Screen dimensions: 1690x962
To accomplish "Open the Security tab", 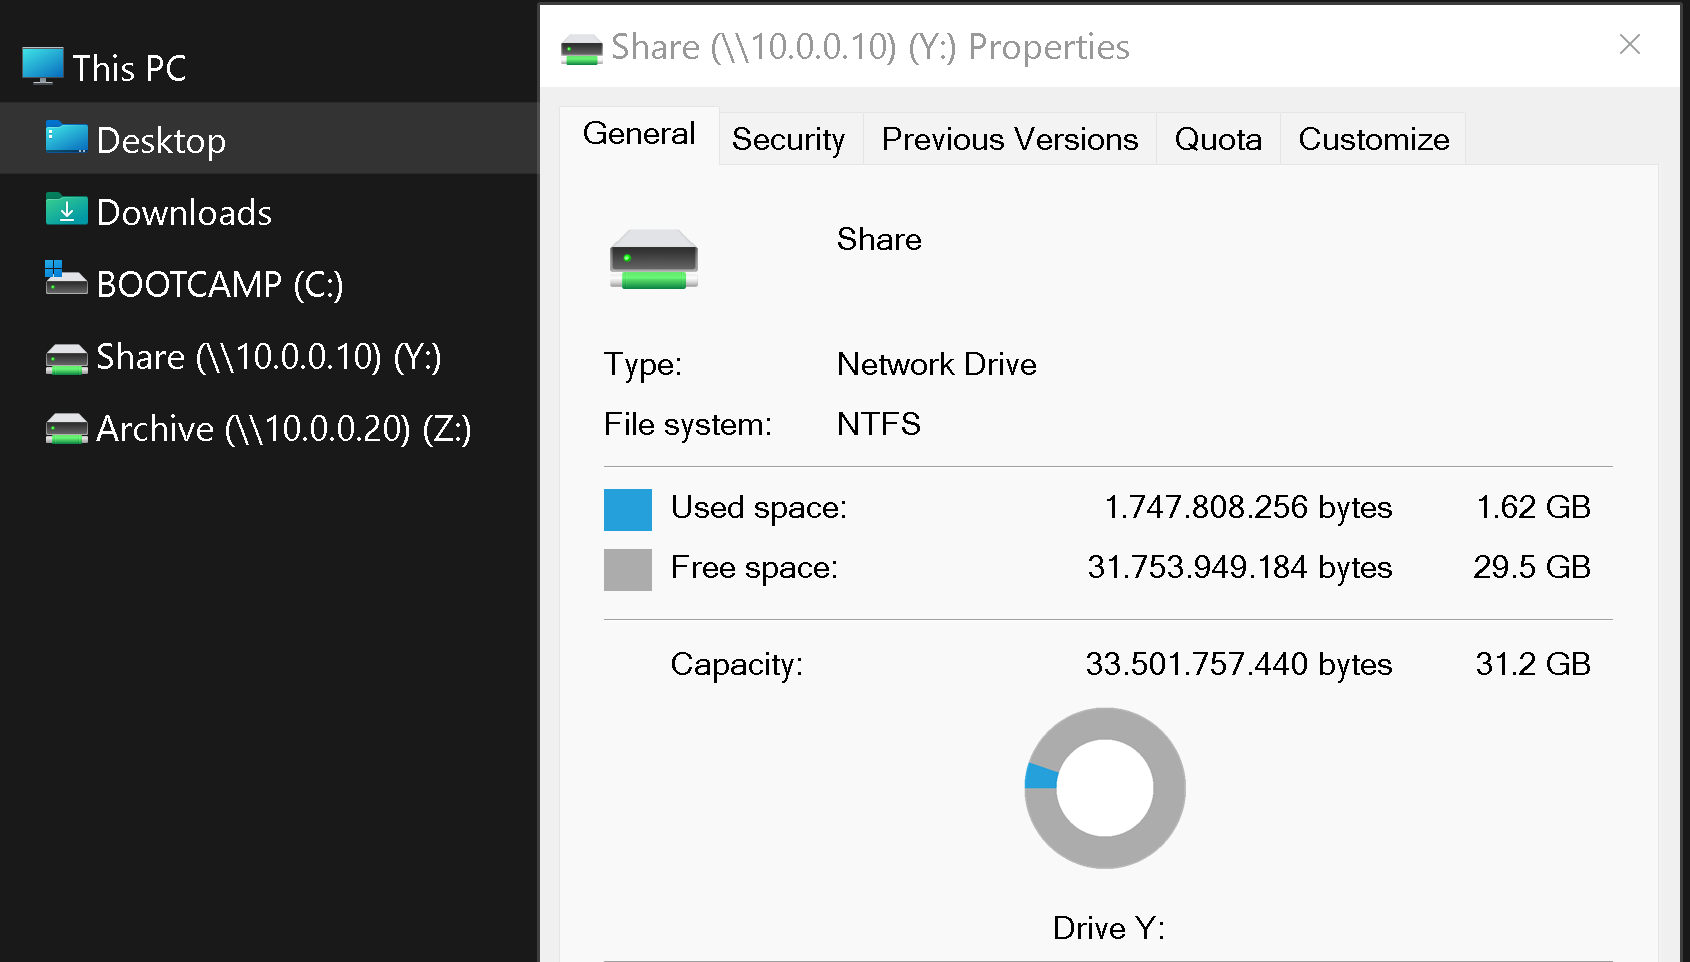I will [789, 139].
